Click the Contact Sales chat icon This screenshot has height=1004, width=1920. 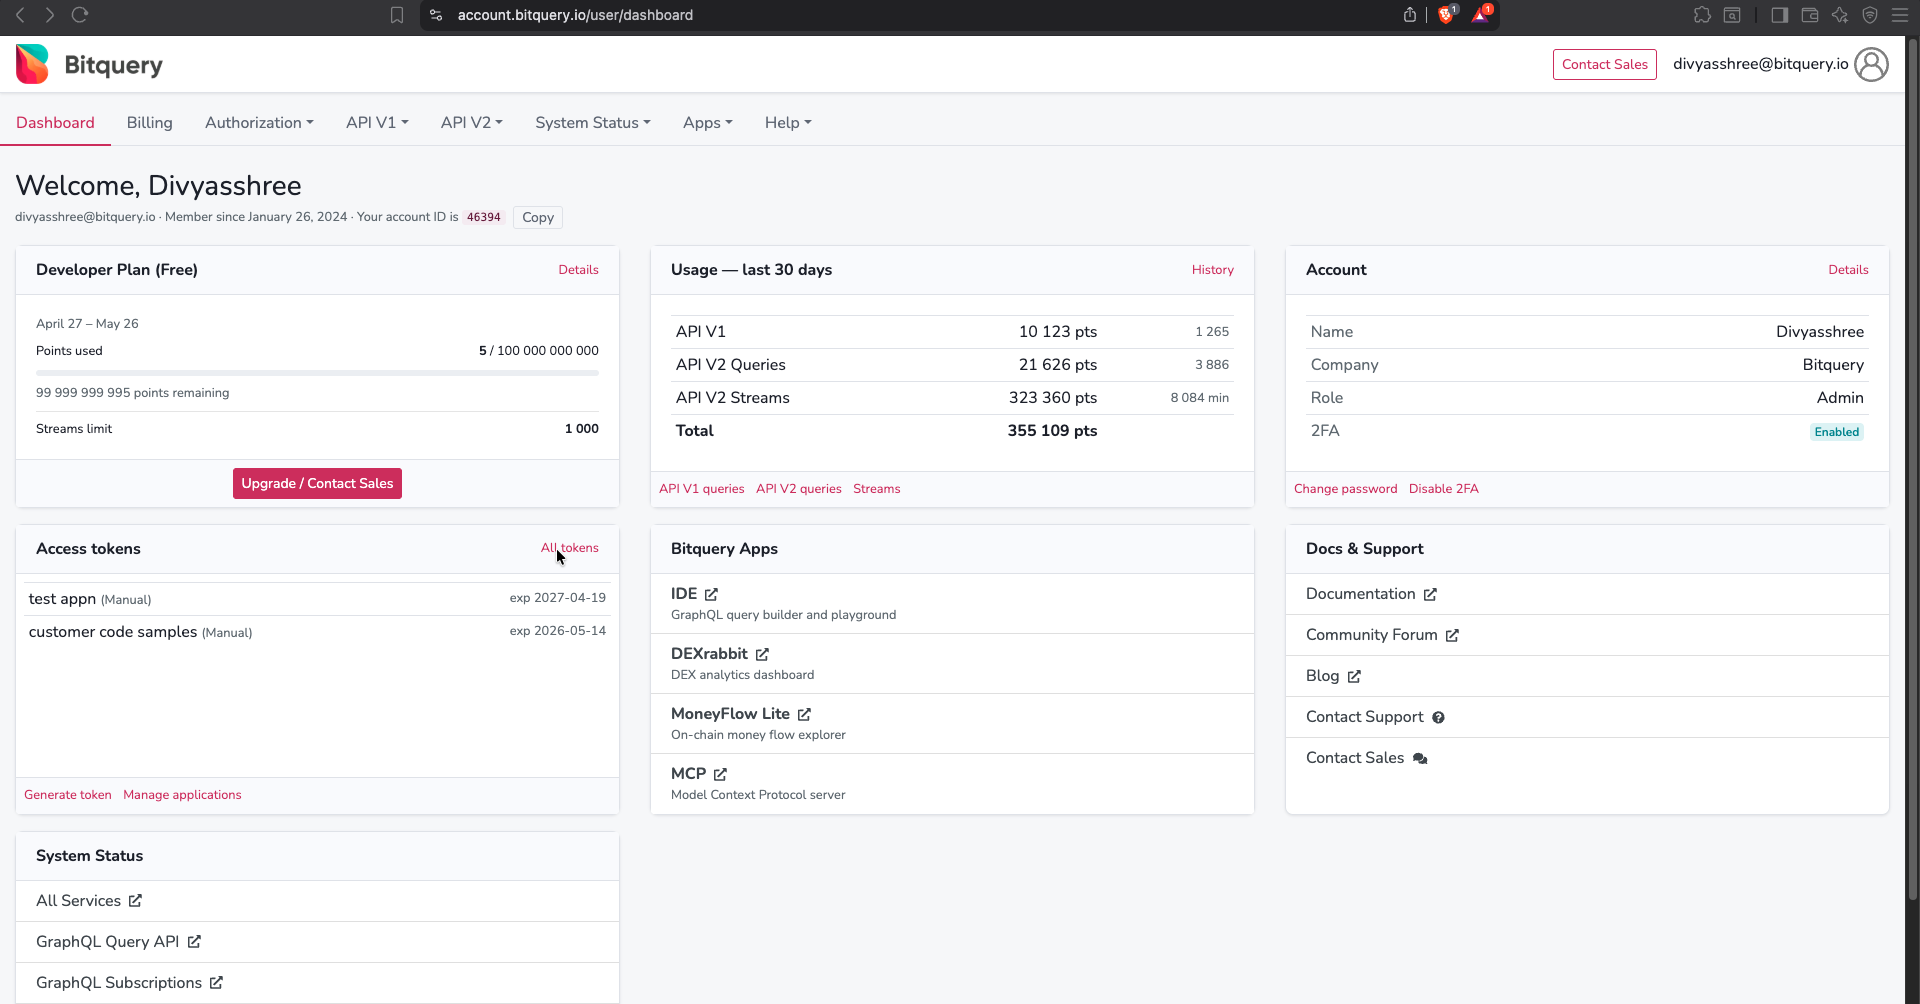(x=1420, y=758)
